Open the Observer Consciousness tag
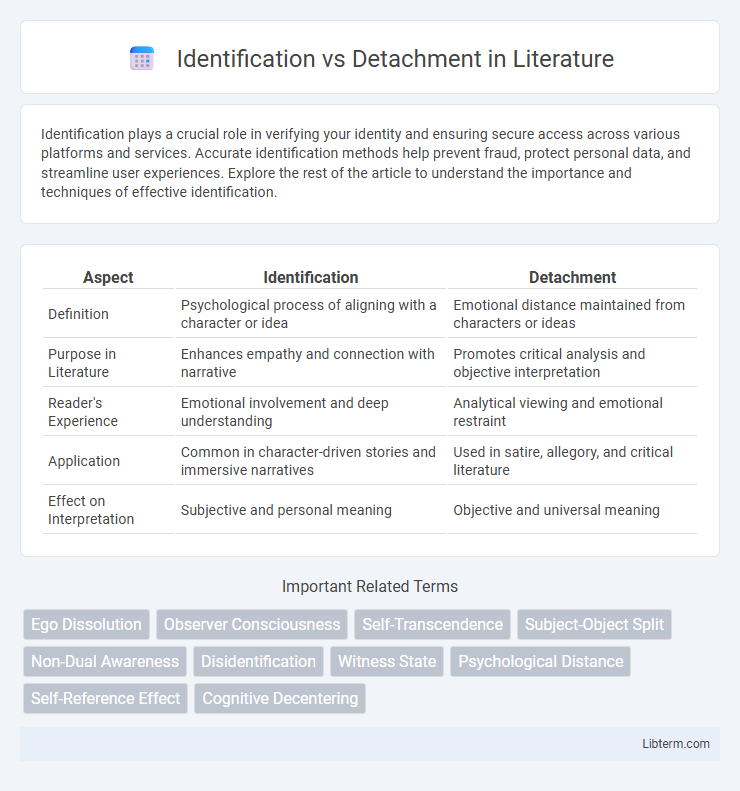 point(252,625)
